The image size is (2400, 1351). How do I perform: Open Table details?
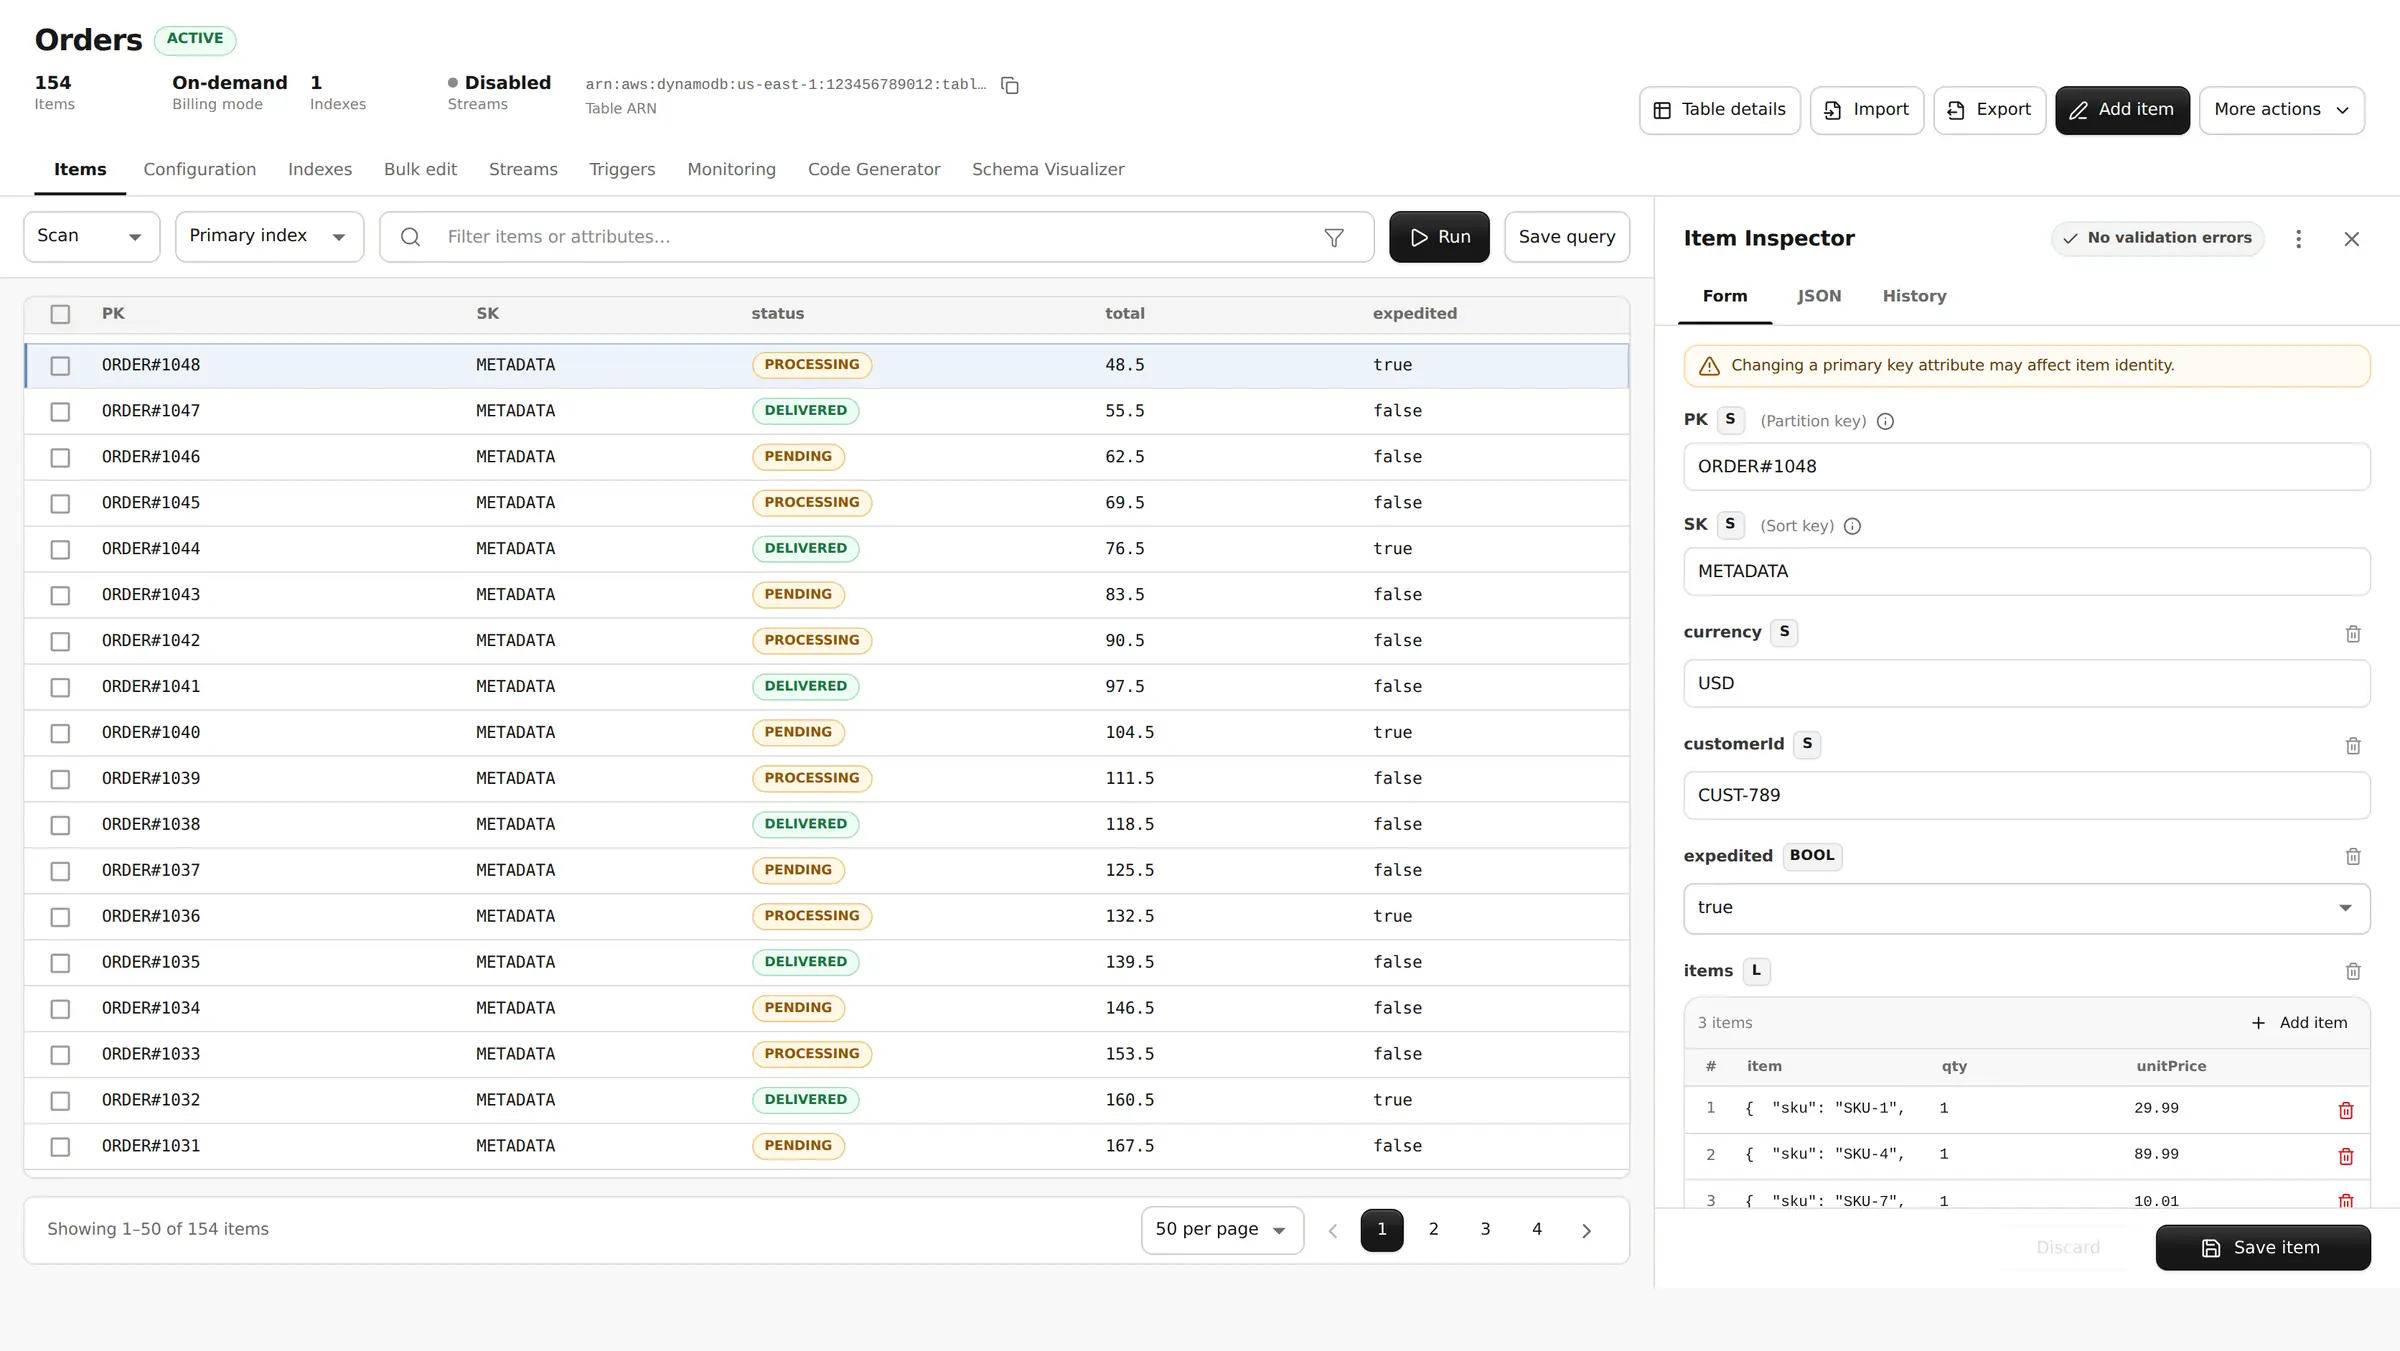point(1719,110)
